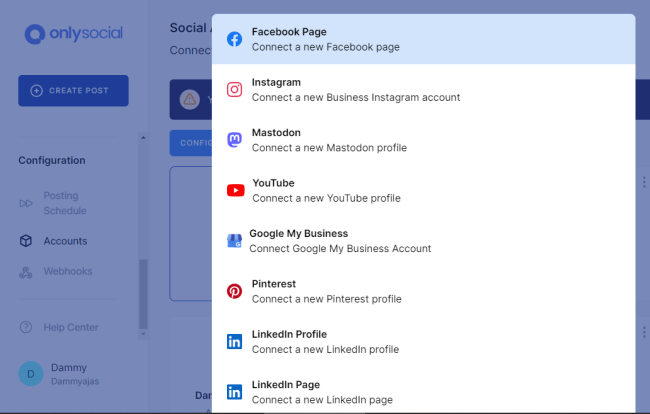This screenshot has height=414, width=650.
Task: Click the sidebar scrollbar thumb
Action: (x=143, y=294)
